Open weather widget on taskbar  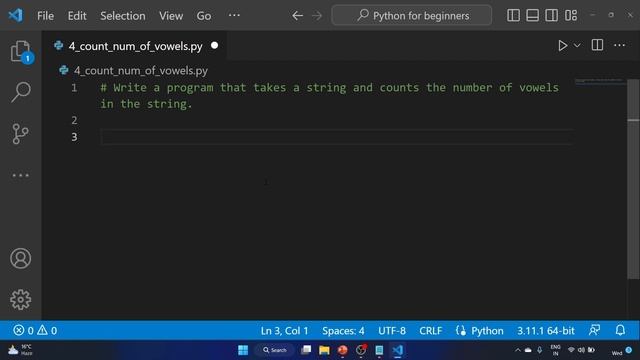click(x=20, y=350)
